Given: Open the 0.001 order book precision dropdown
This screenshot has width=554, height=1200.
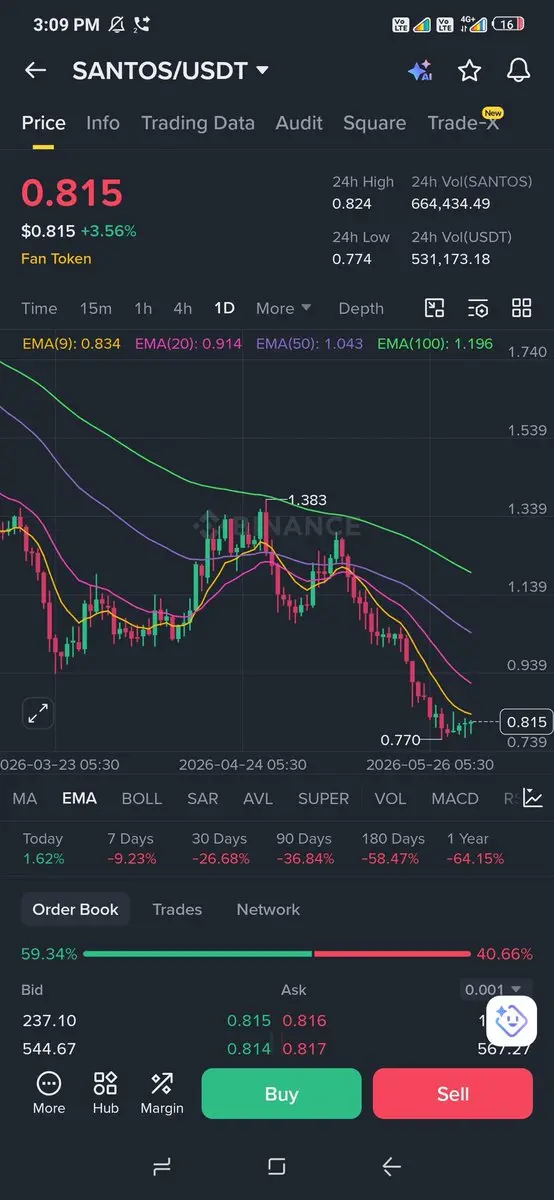Looking at the screenshot, I should coord(492,990).
